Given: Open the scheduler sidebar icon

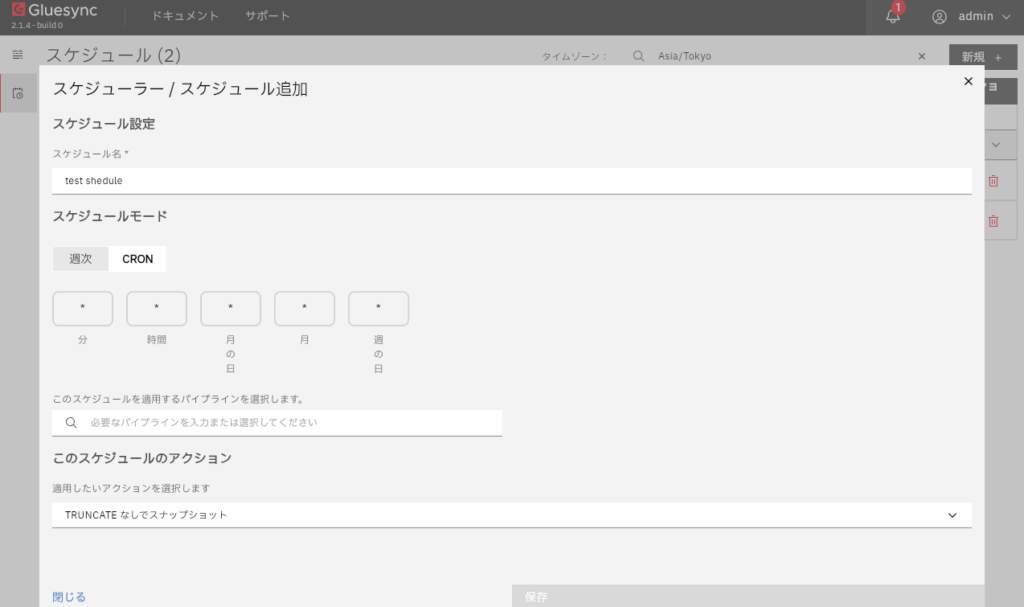Looking at the screenshot, I should [17, 94].
